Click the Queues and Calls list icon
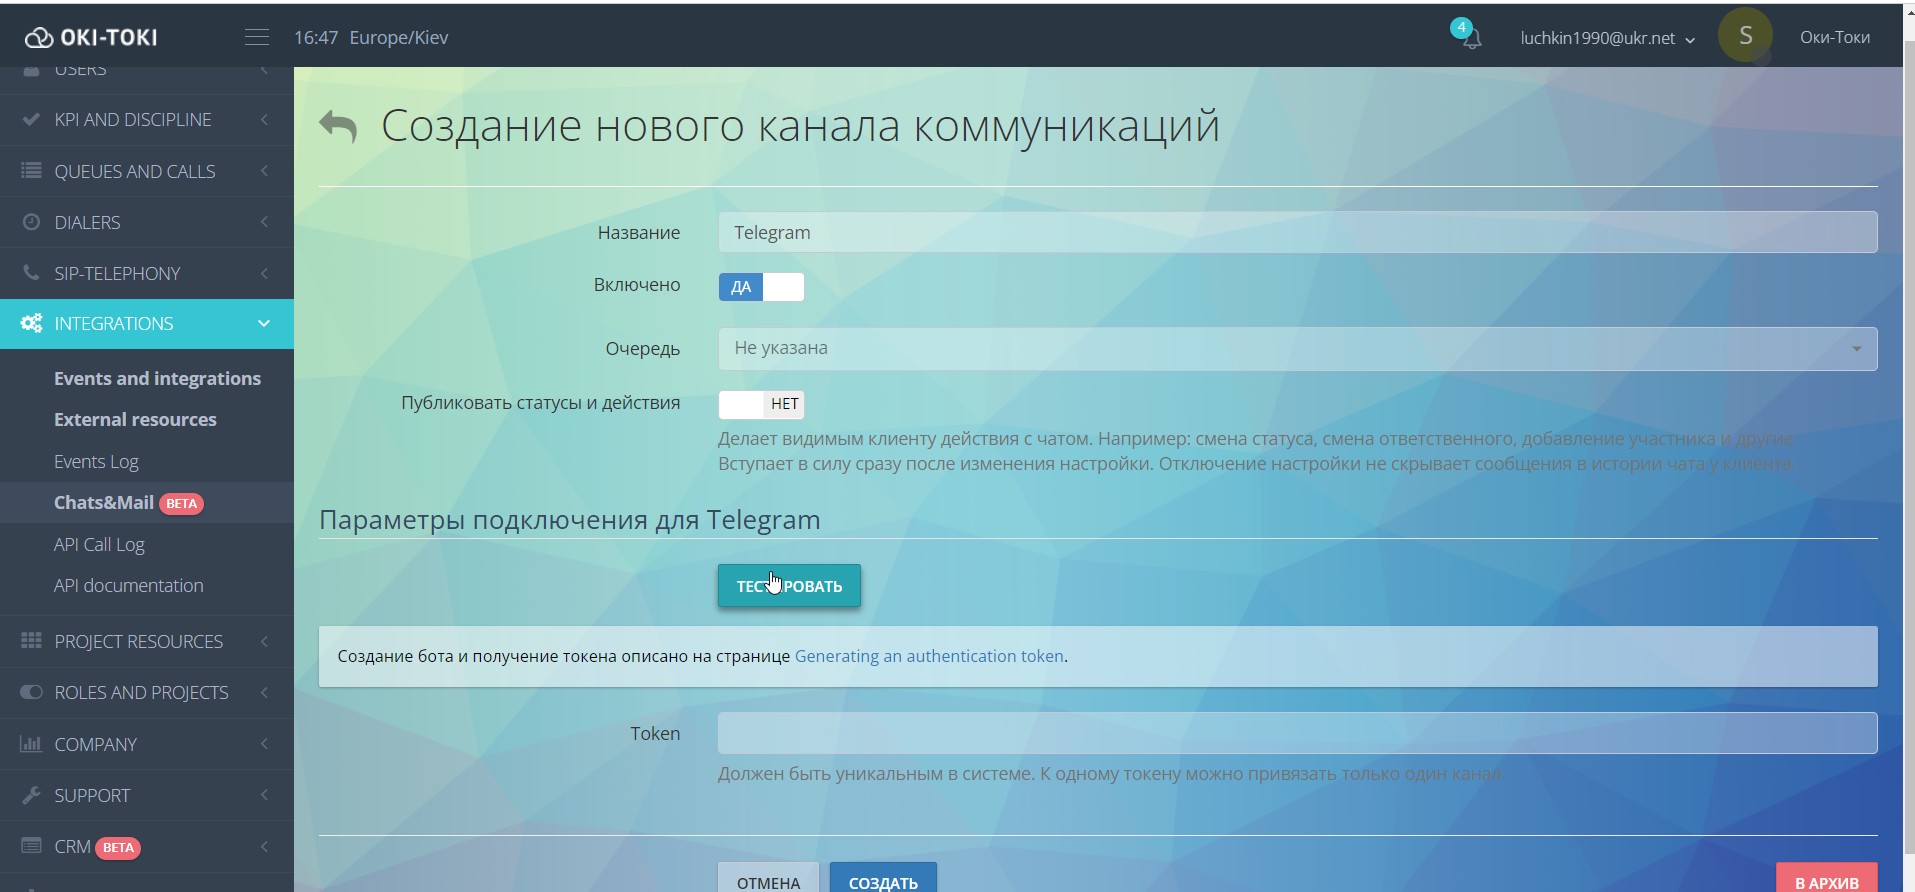 click(32, 170)
